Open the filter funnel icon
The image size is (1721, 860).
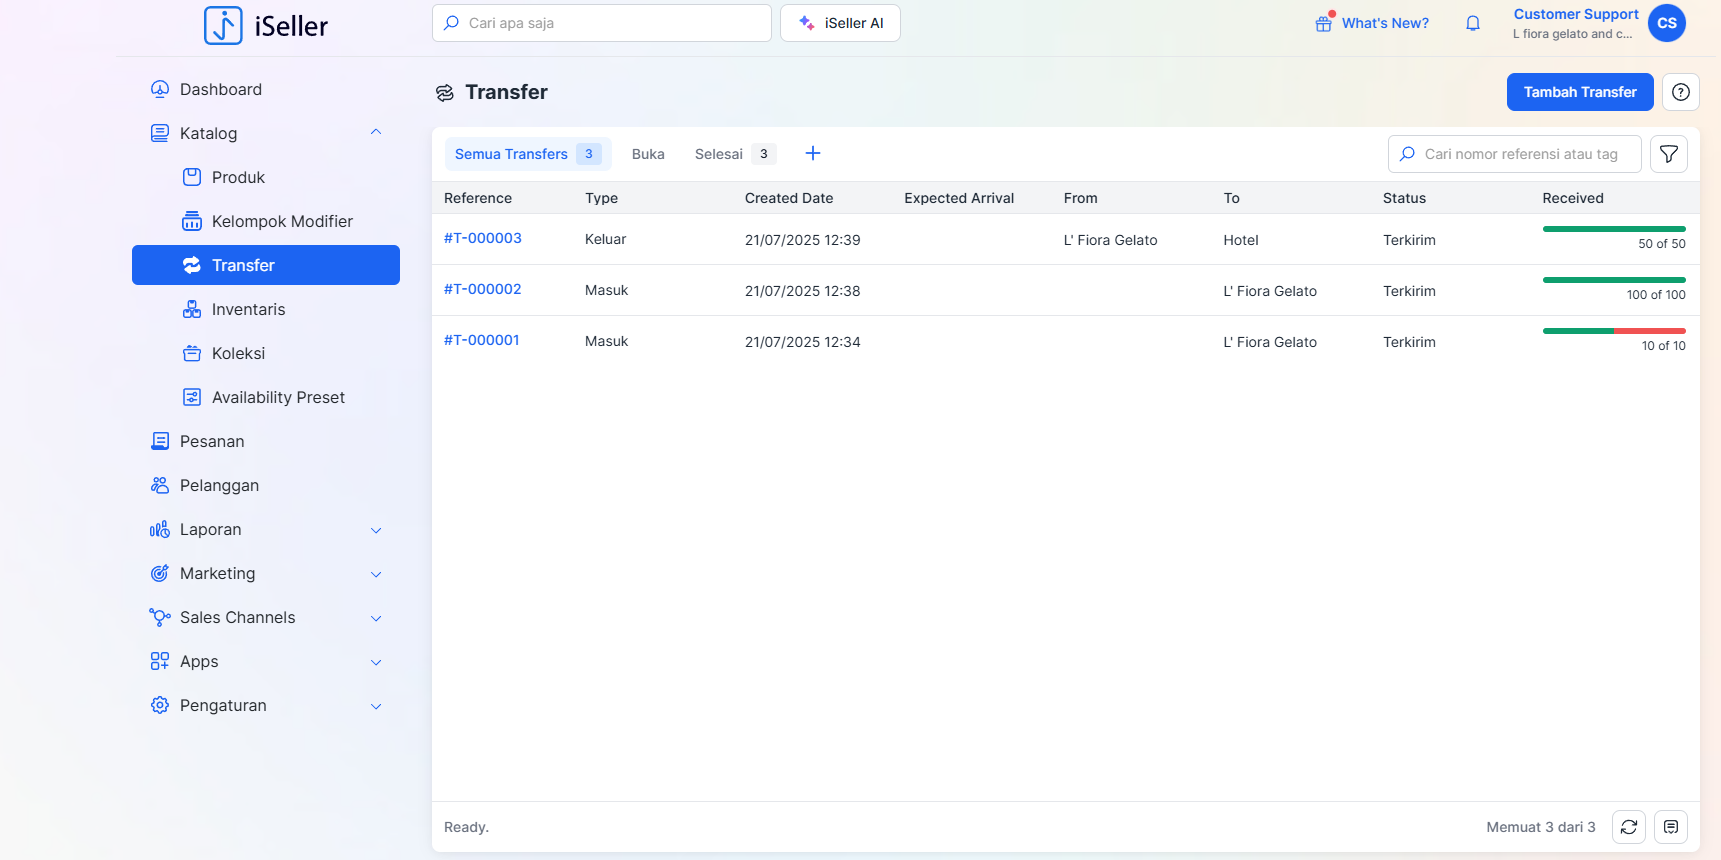(1668, 154)
